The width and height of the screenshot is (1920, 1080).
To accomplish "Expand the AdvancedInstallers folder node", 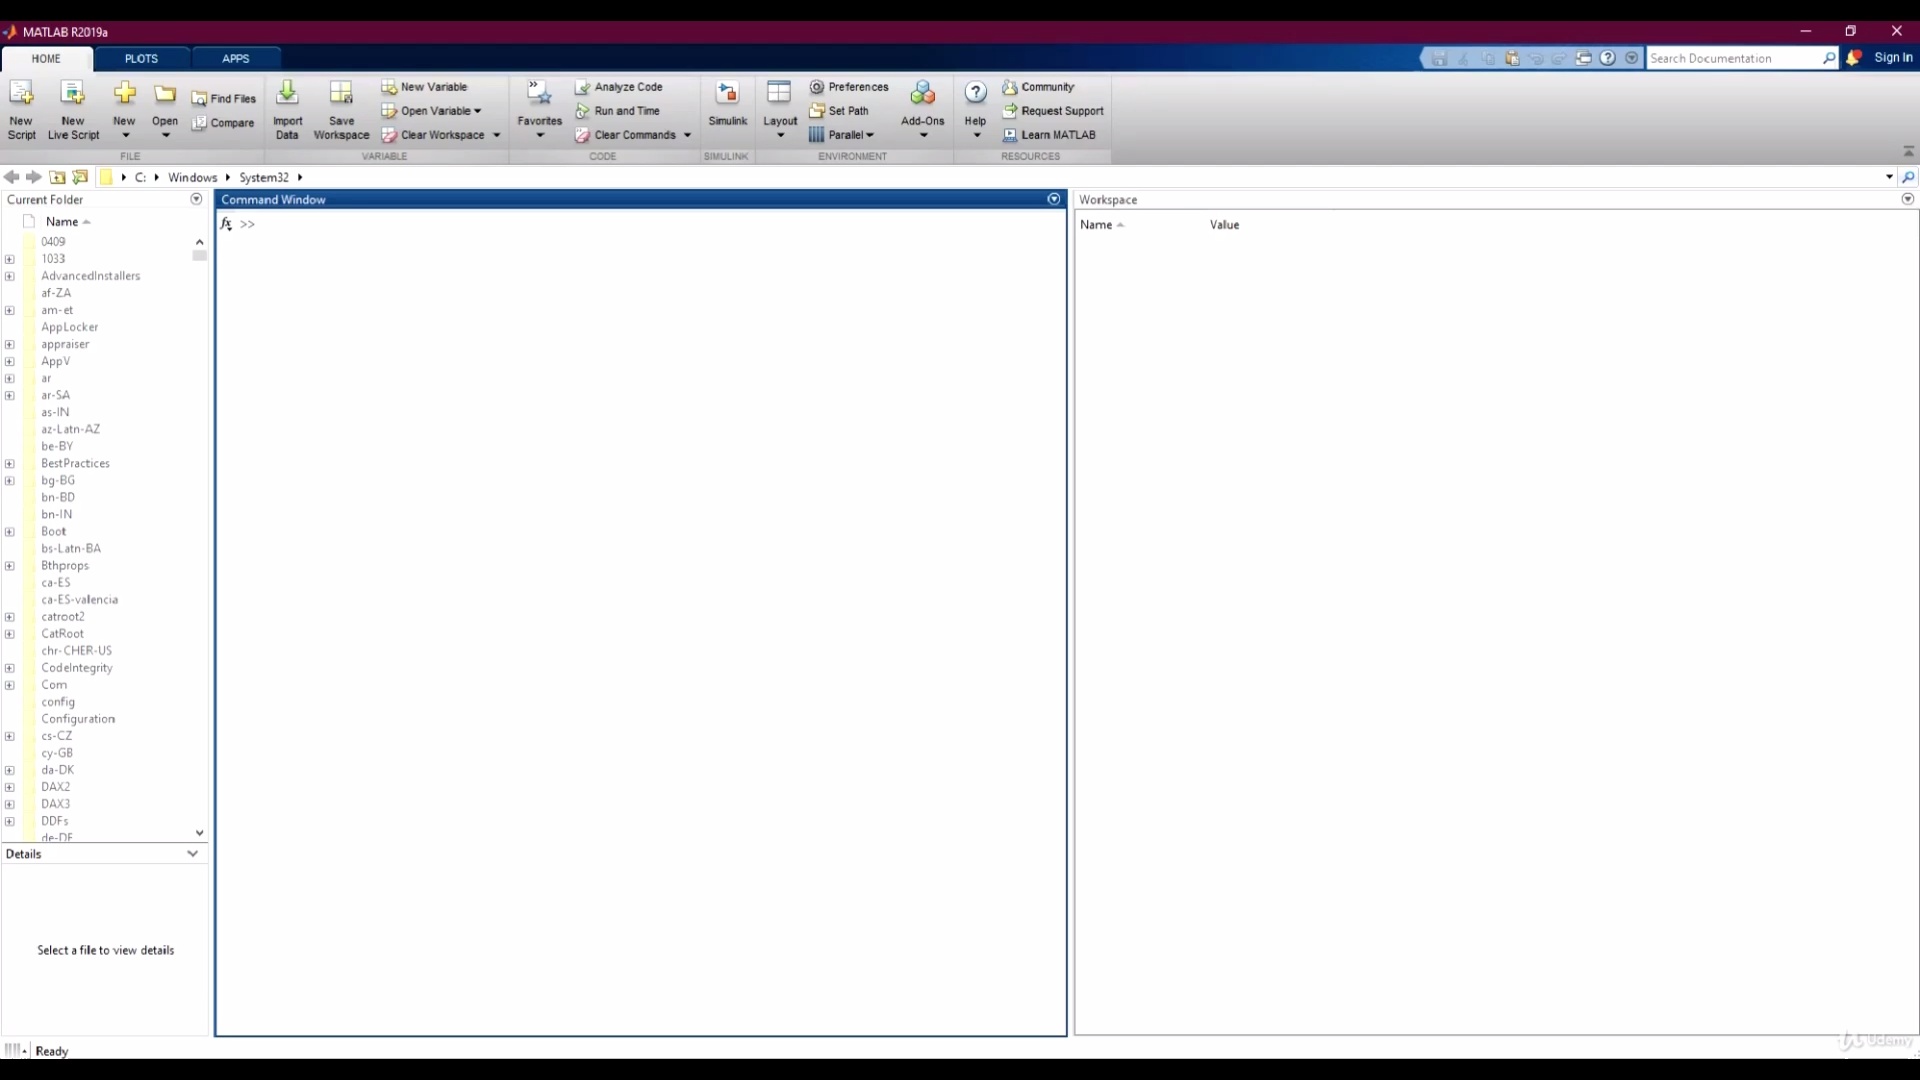I will 10,276.
